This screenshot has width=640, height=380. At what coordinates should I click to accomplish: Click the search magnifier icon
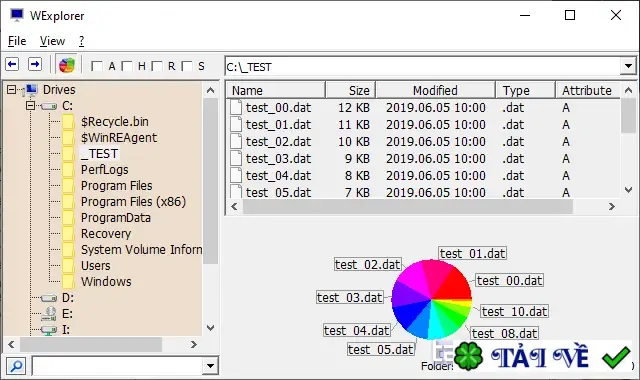(16, 366)
